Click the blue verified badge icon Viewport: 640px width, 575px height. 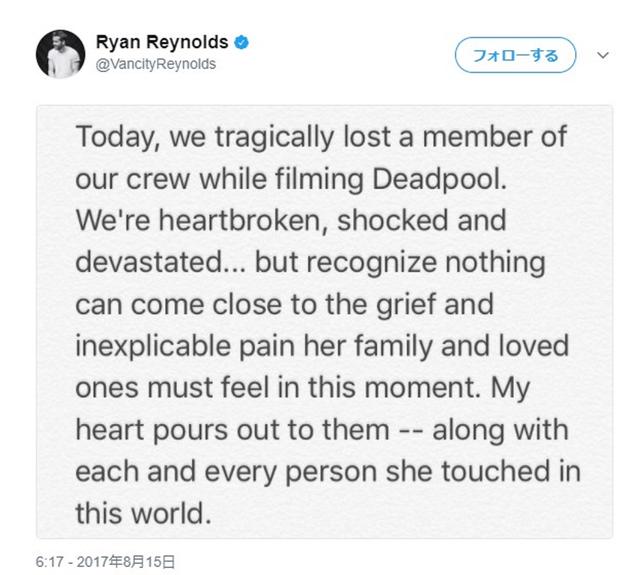241,42
